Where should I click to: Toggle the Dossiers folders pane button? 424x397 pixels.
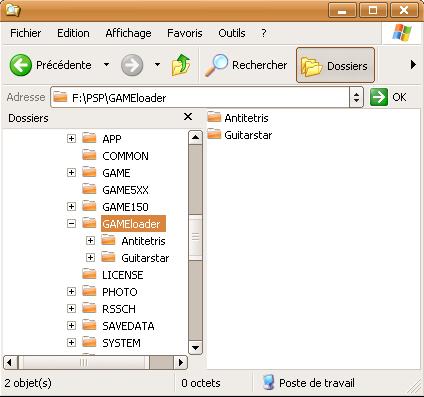tap(335, 65)
